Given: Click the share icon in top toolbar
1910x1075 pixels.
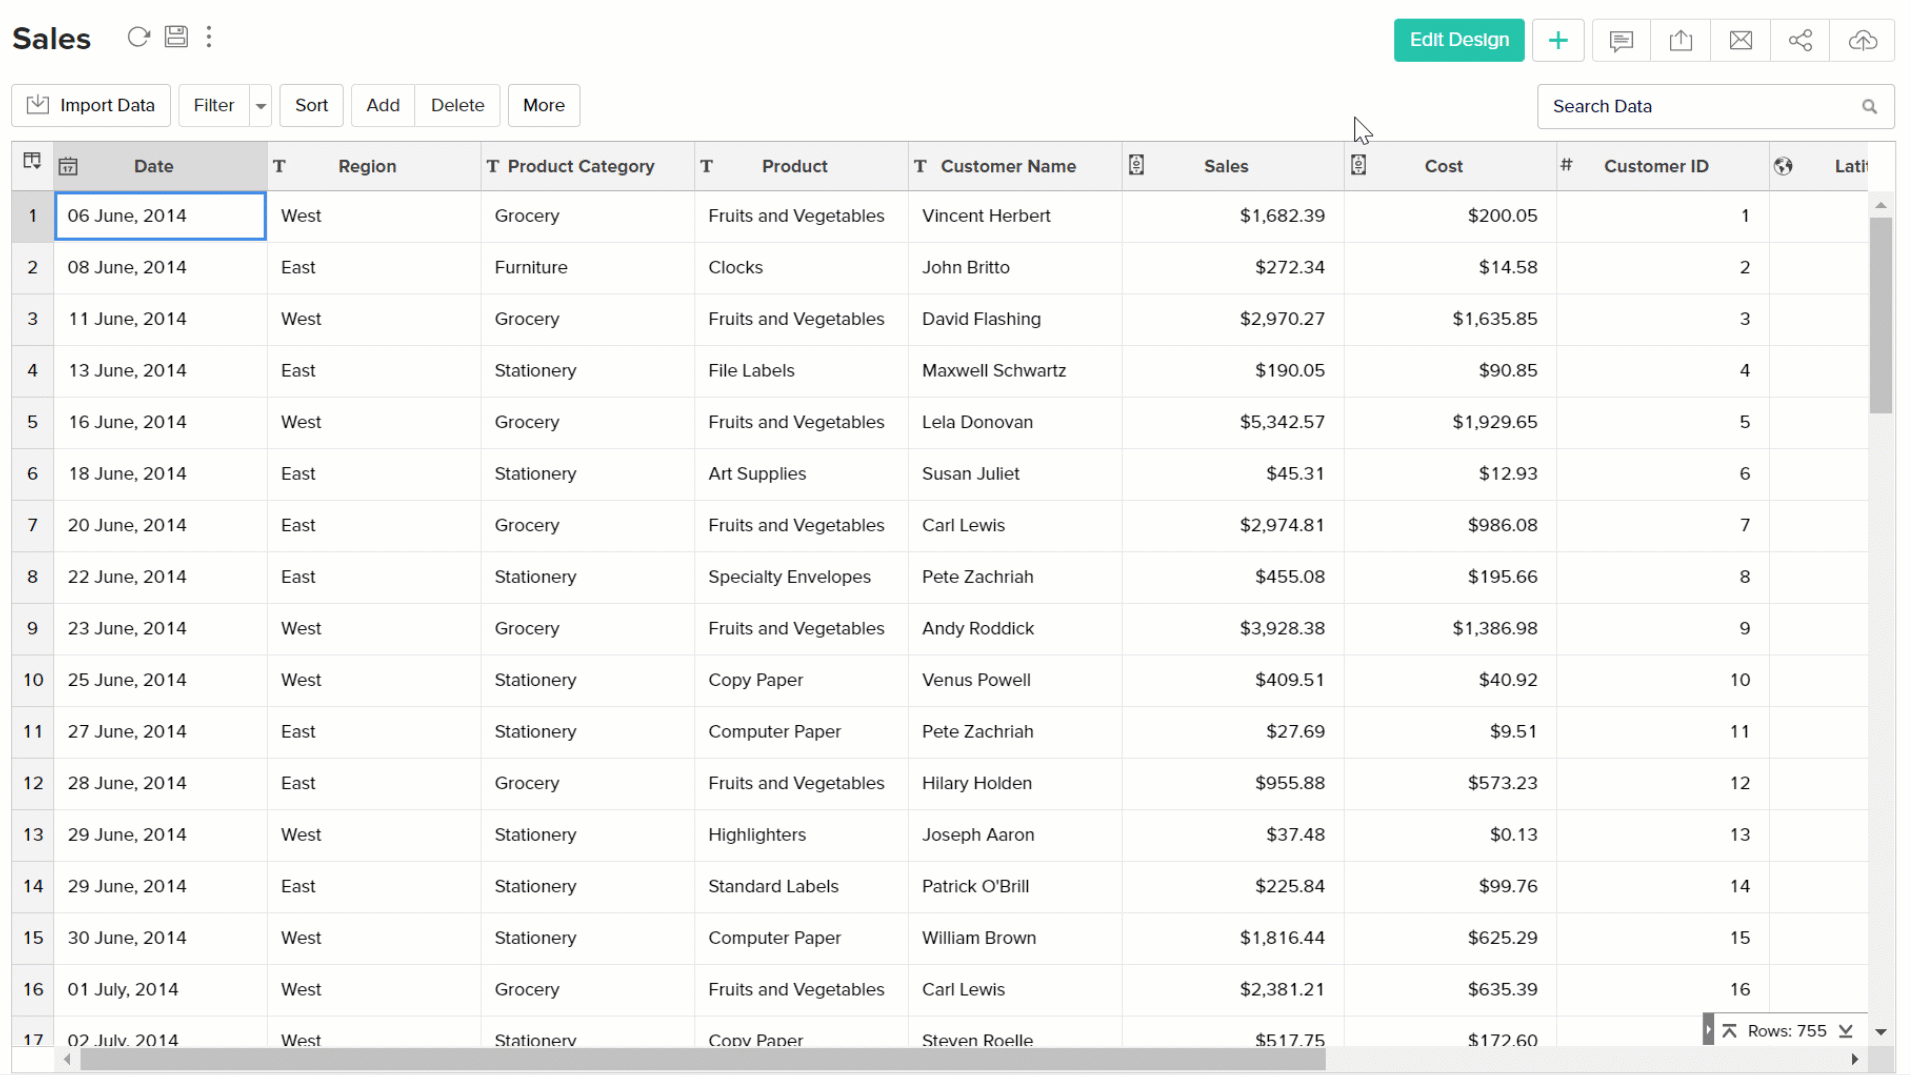Looking at the screenshot, I should 1800,40.
